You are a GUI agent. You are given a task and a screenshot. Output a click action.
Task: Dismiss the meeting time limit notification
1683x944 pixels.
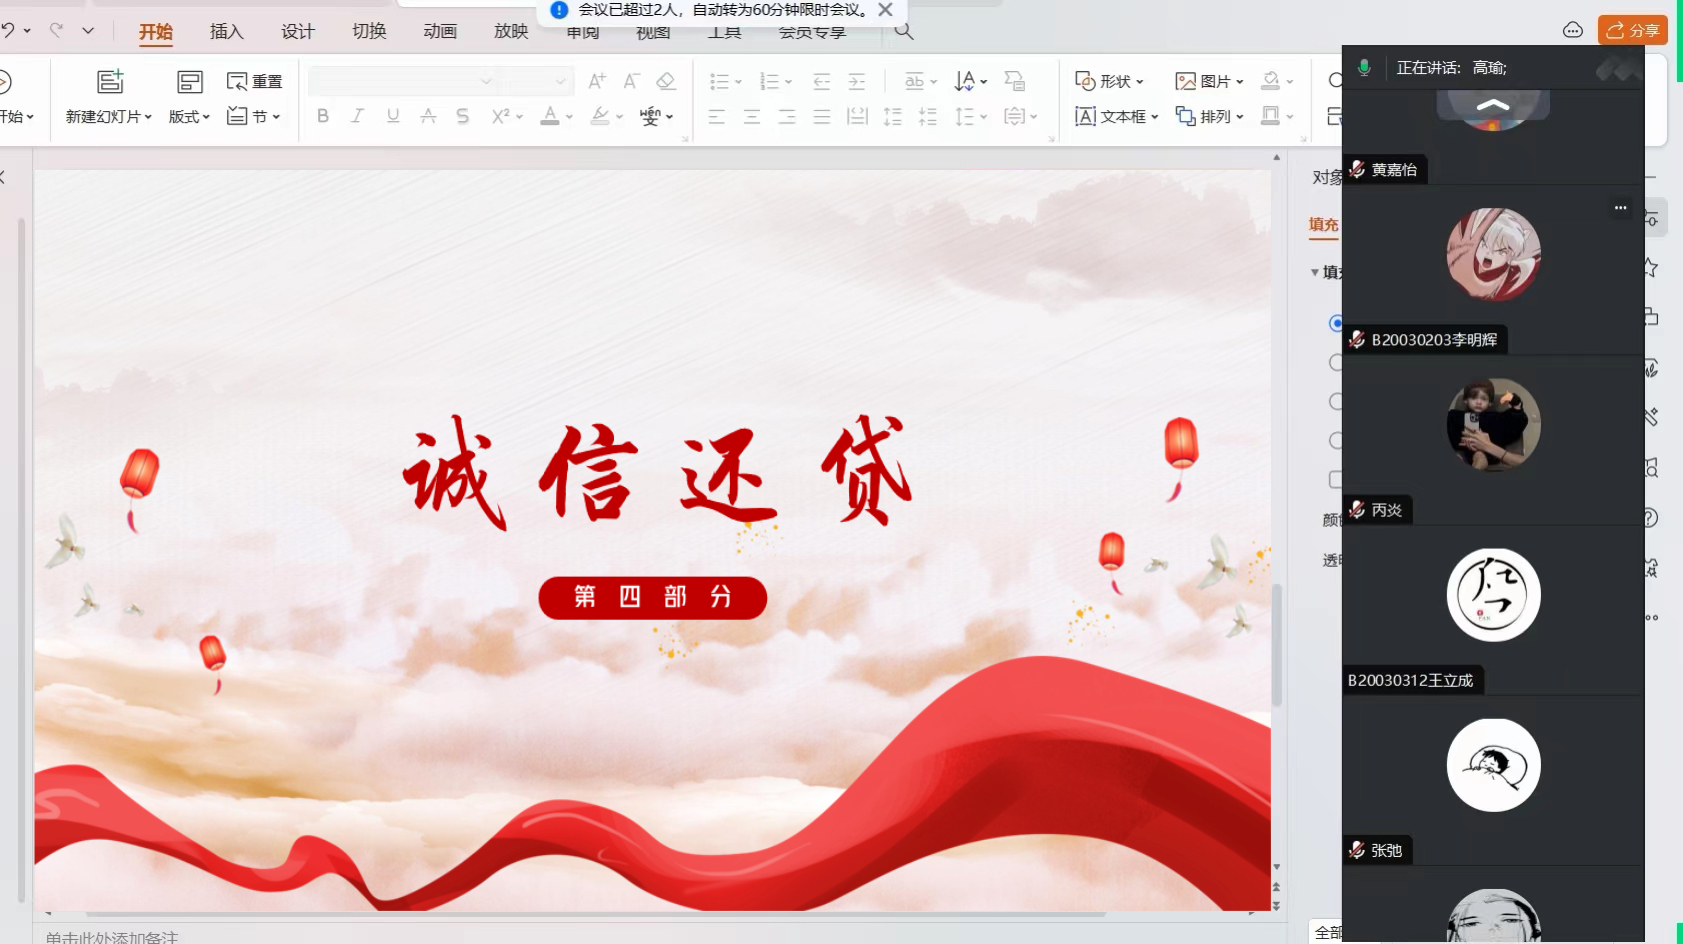[885, 9]
